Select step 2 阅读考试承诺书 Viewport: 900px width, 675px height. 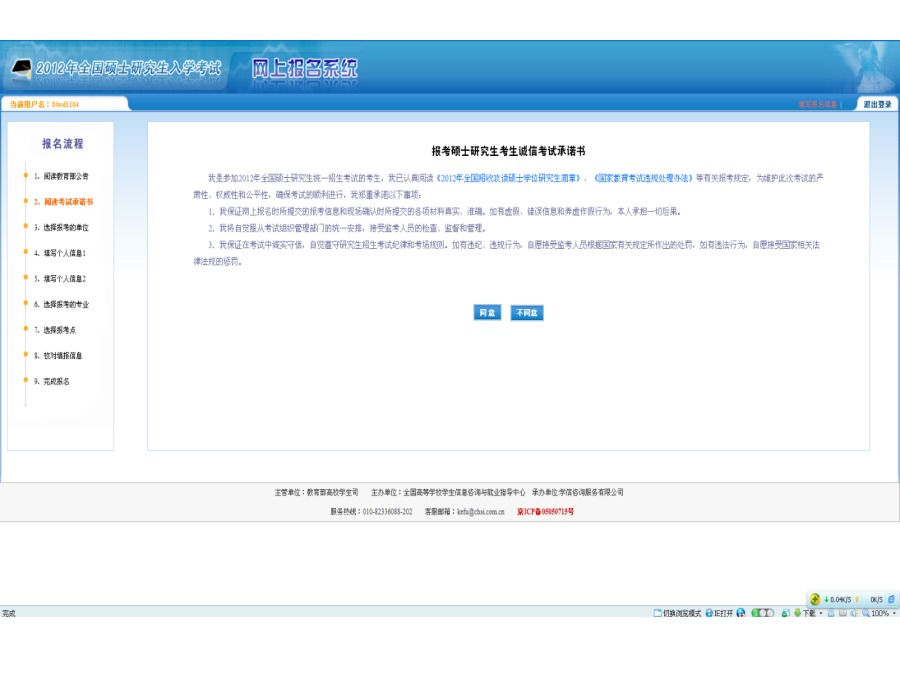[63, 201]
